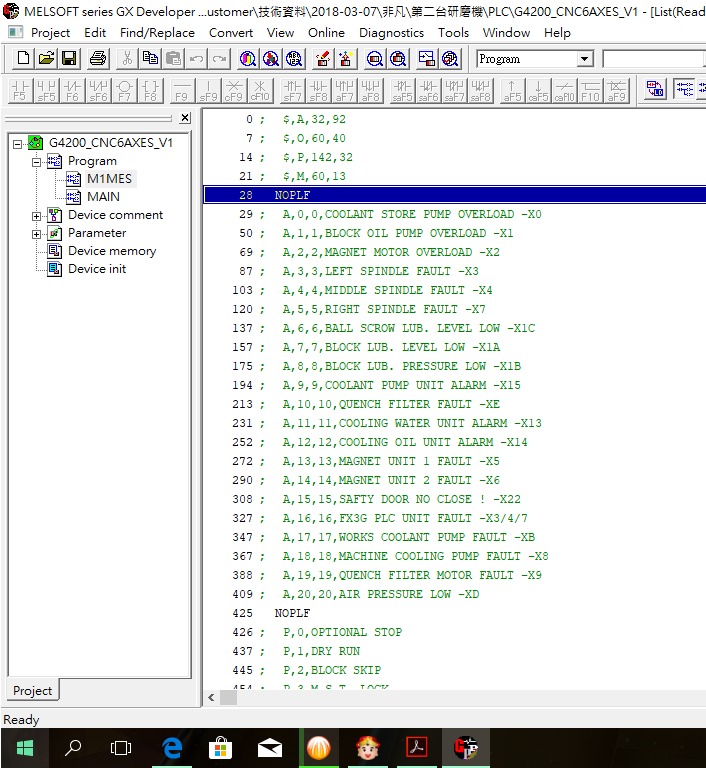Image resolution: width=706 pixels, height=768 pixels.
Task: Click the sF5 parallel contact icon
Action: [46, 90]
